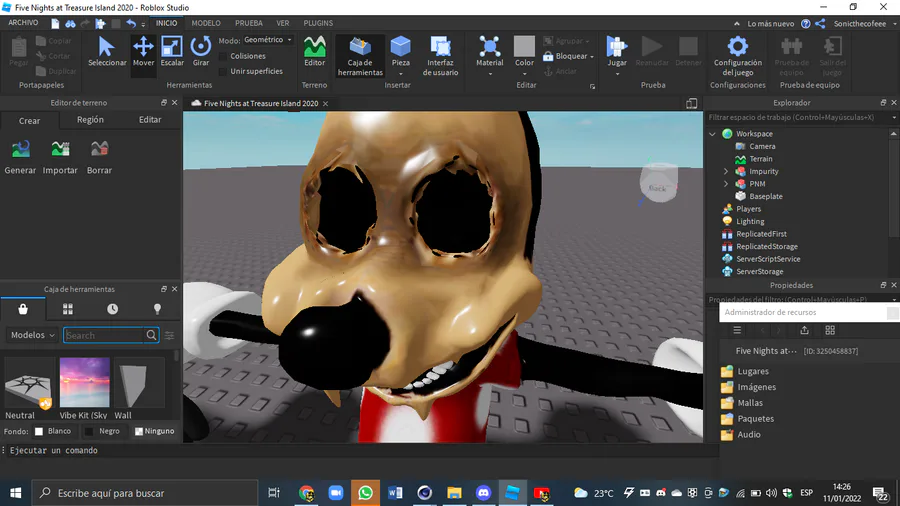The width and height of the screenshot is (900, 506).
Task: Choose the Escalar tool
Action: click(172, 51)
